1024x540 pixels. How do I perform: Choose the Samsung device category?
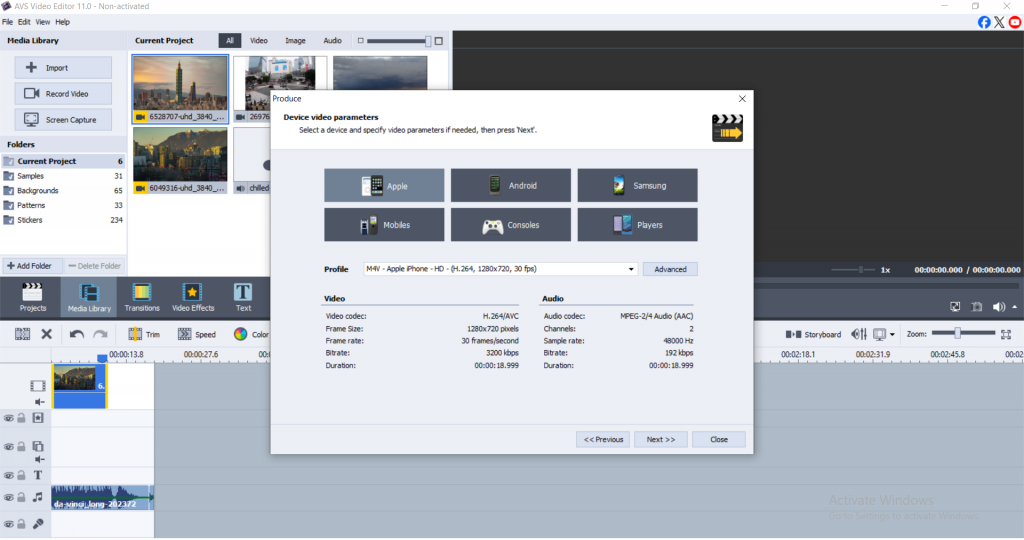pos(637,185)
